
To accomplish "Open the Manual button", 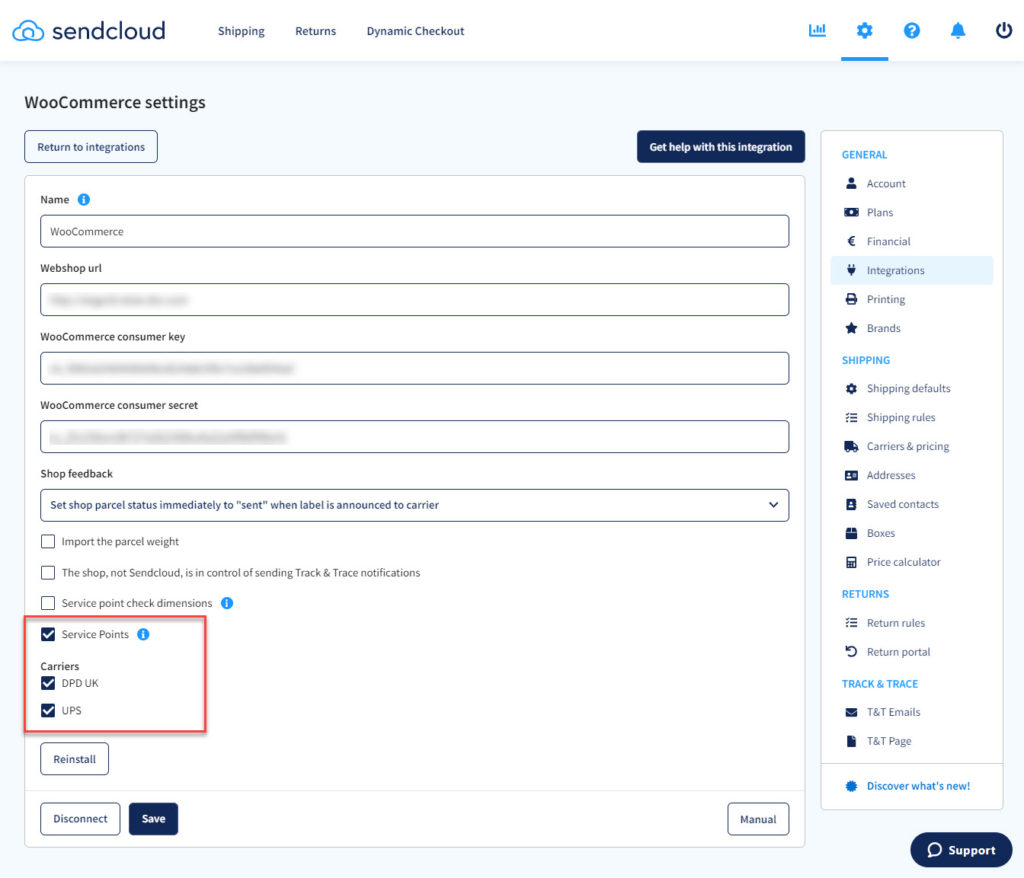I will (758, 819).
